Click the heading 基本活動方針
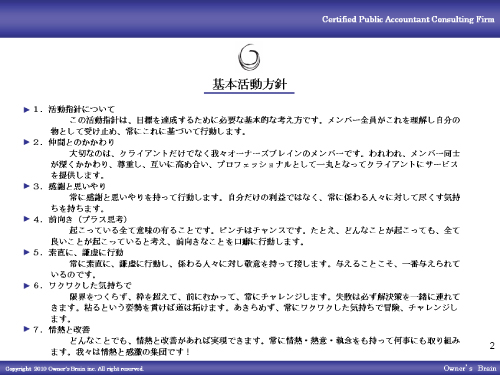500x375 pixels. [250, 84]
